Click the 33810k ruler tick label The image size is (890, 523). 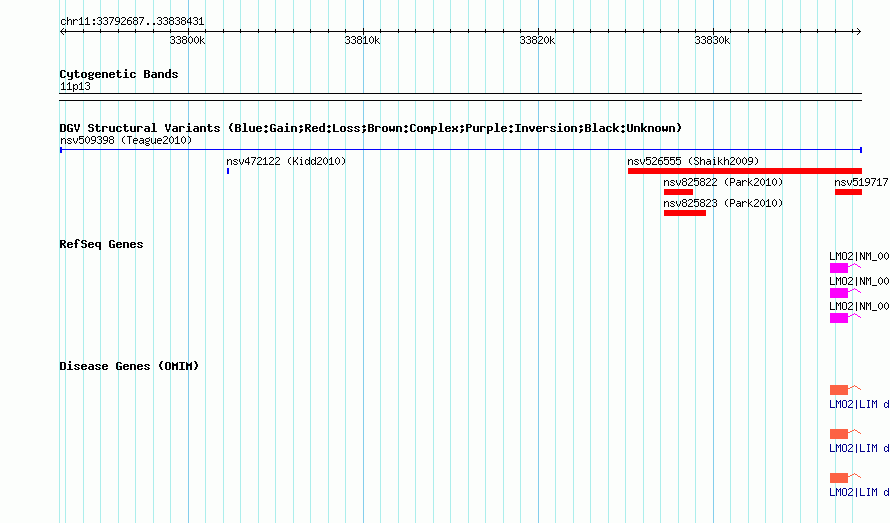(362, 40)
